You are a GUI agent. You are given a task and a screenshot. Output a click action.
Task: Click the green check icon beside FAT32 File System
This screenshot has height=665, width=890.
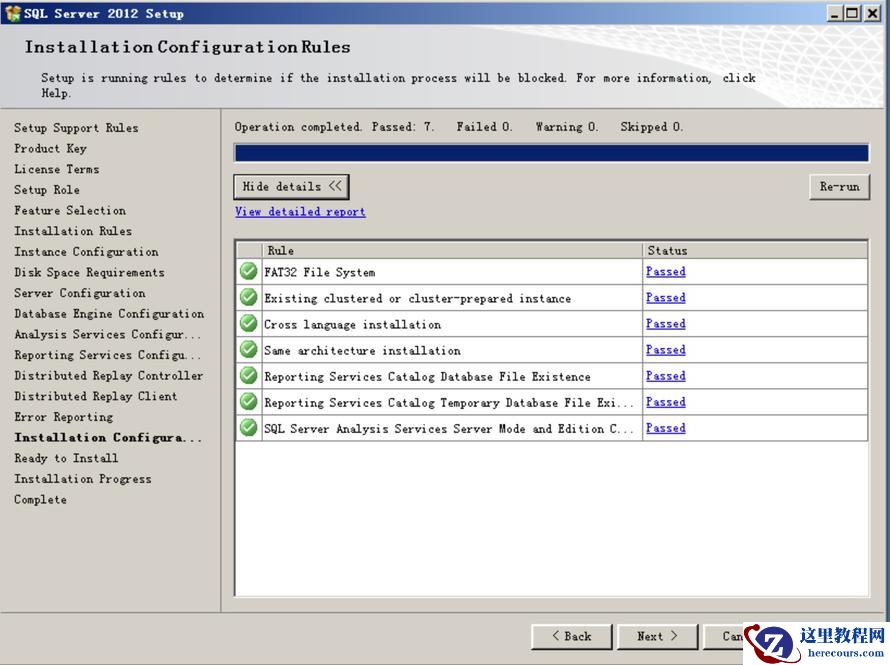pos(248,272)
